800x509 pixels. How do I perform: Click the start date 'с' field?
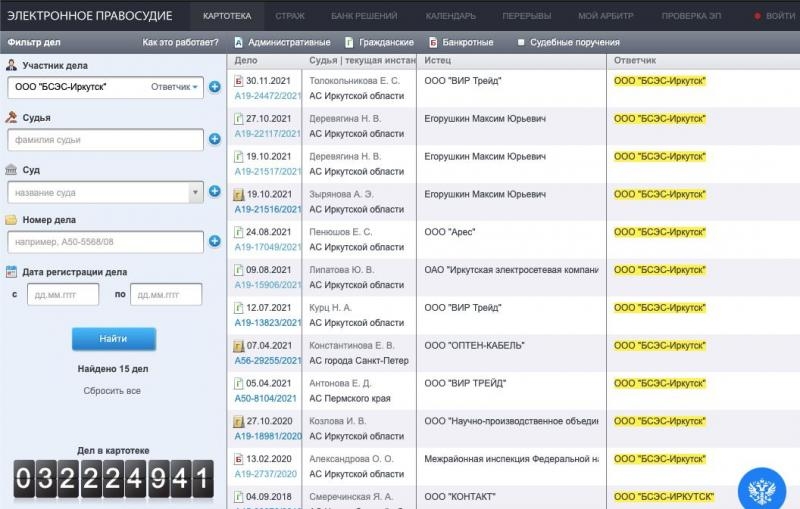pyautogui.click(x=63, y=294)
